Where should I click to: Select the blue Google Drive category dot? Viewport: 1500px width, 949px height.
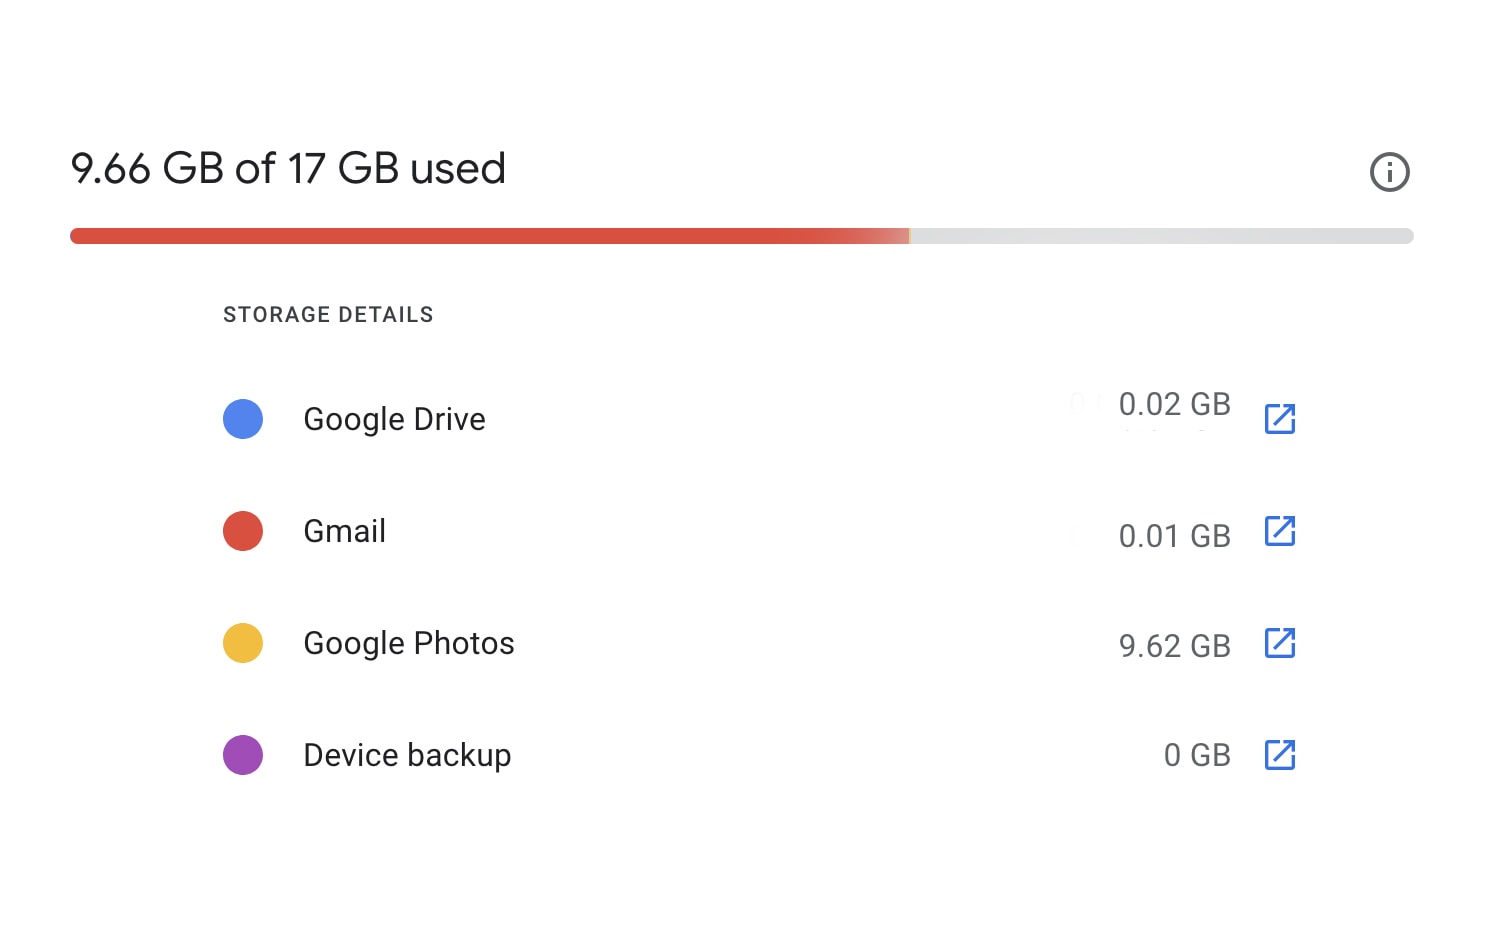(x=242, y=418)
